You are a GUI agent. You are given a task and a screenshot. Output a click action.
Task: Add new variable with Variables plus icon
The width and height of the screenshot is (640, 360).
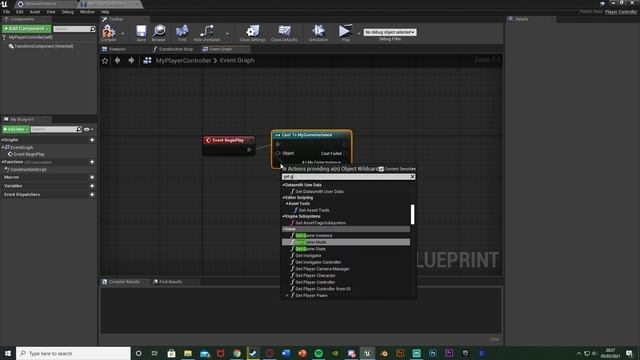tap(92, 186)
